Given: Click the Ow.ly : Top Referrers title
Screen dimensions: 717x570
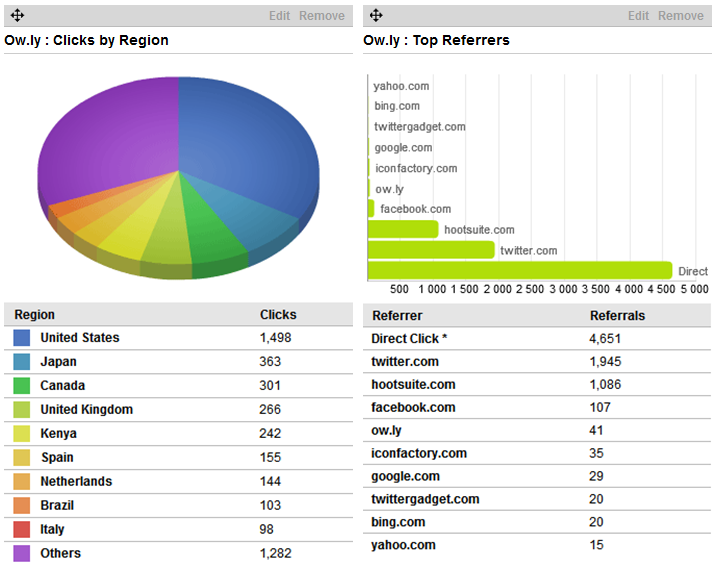Looking at the screenshot, I should (x=436, y=40).
